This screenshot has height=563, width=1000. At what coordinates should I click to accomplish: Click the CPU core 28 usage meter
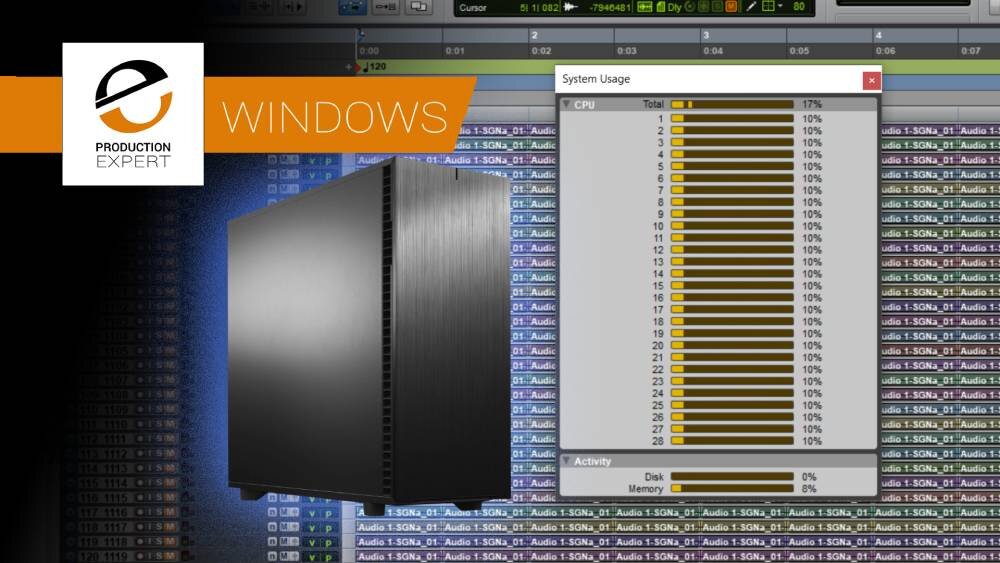732,441
